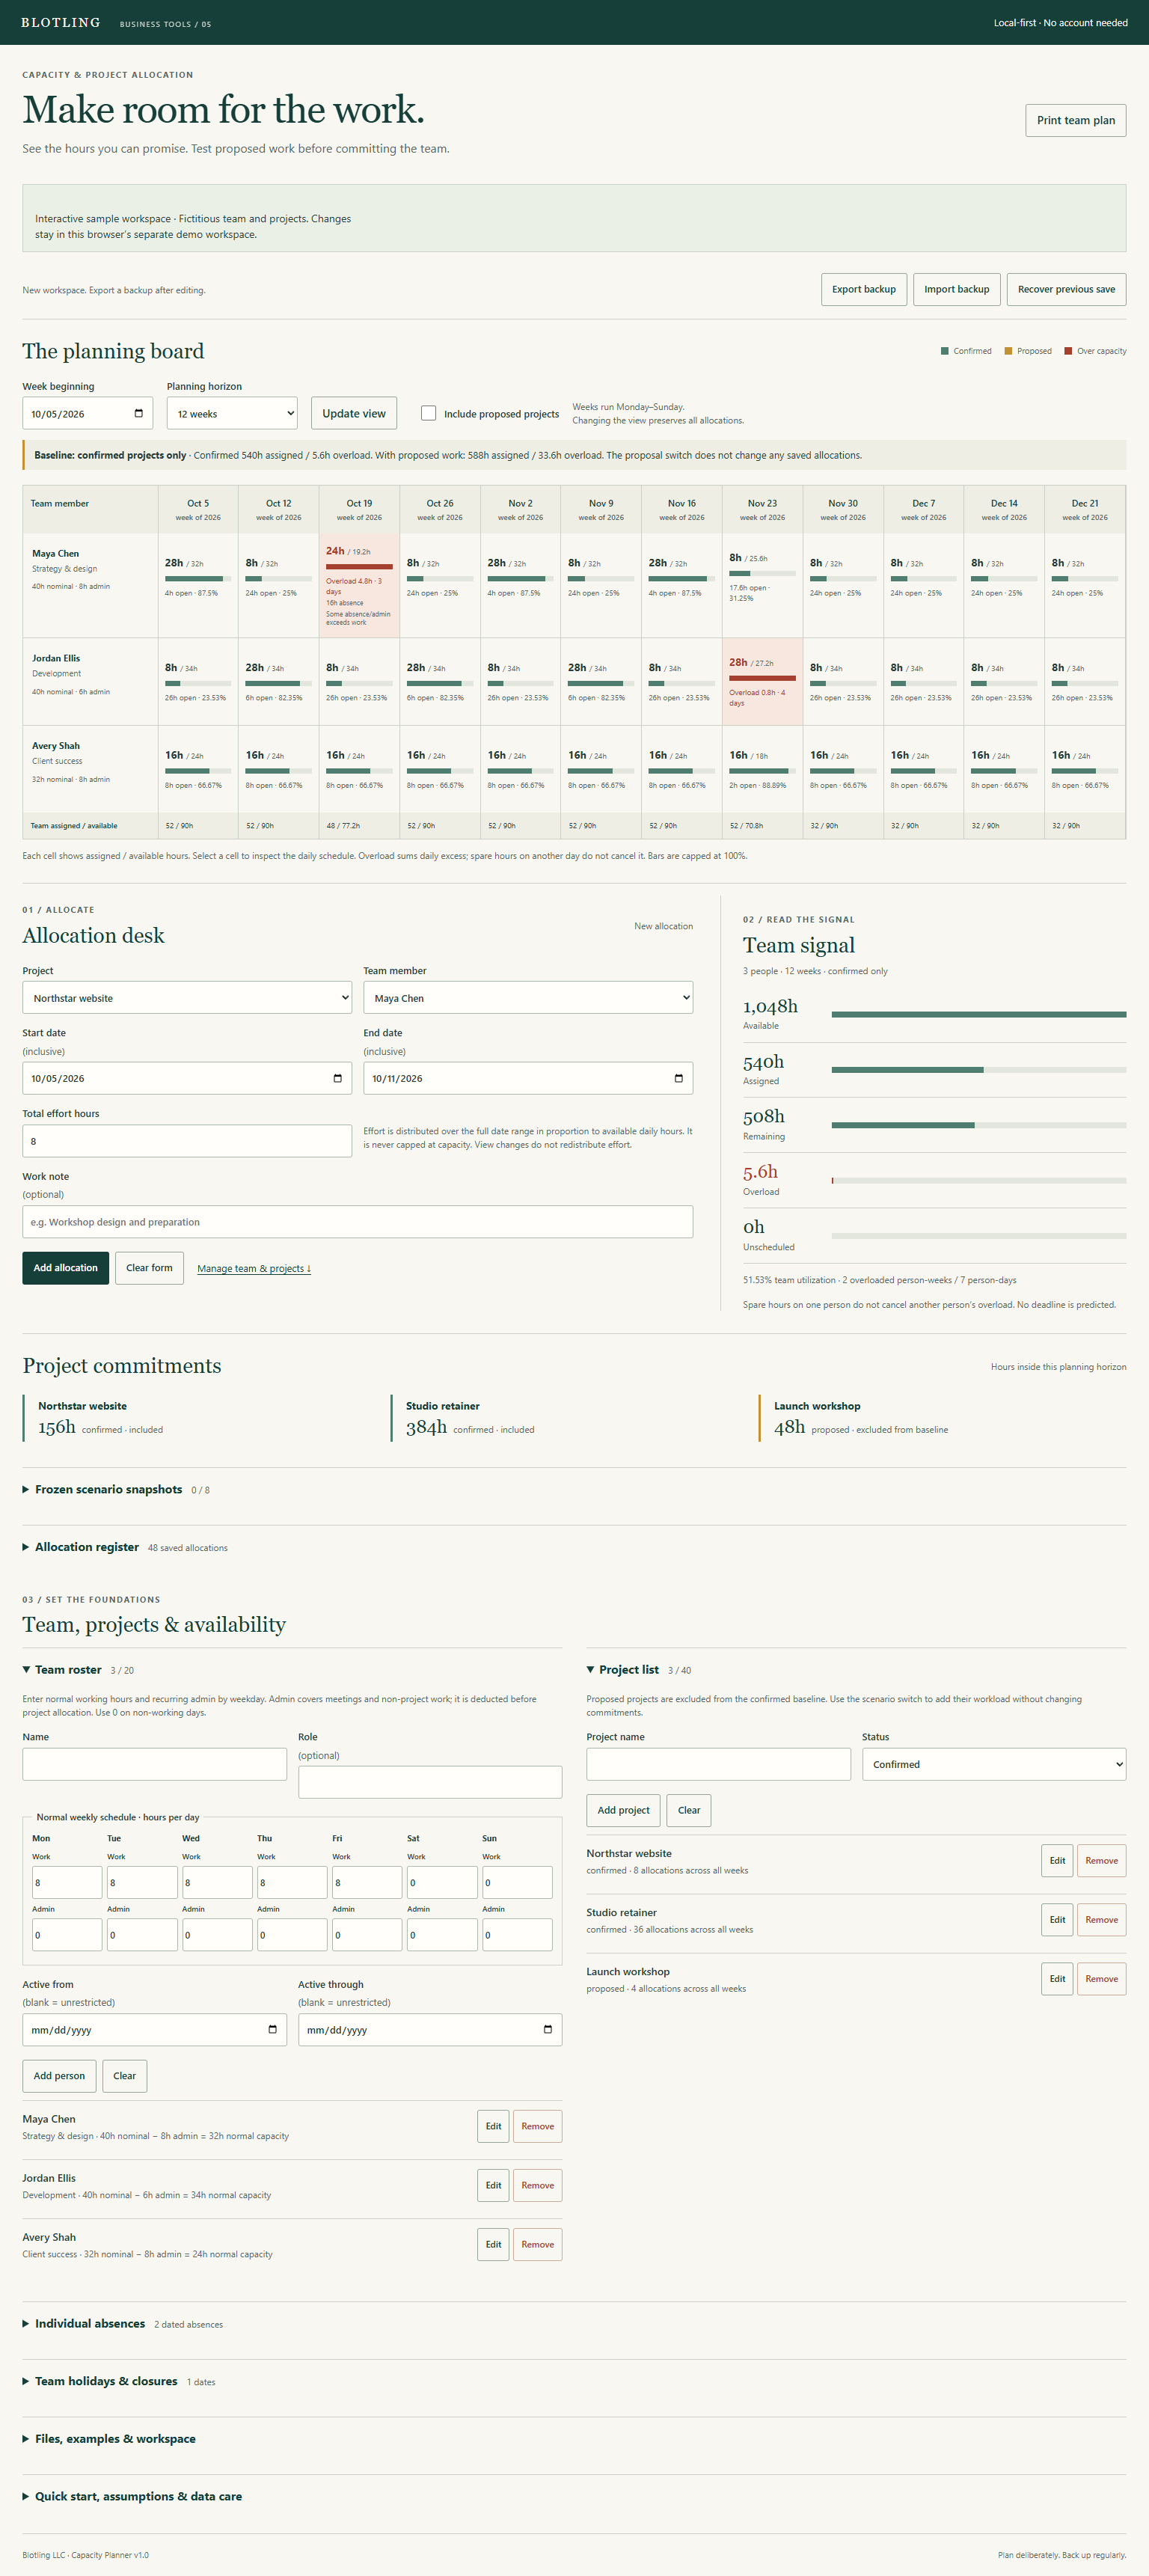
Task: Expand Files, examples & workspace section
Action: pos(109,2439)
